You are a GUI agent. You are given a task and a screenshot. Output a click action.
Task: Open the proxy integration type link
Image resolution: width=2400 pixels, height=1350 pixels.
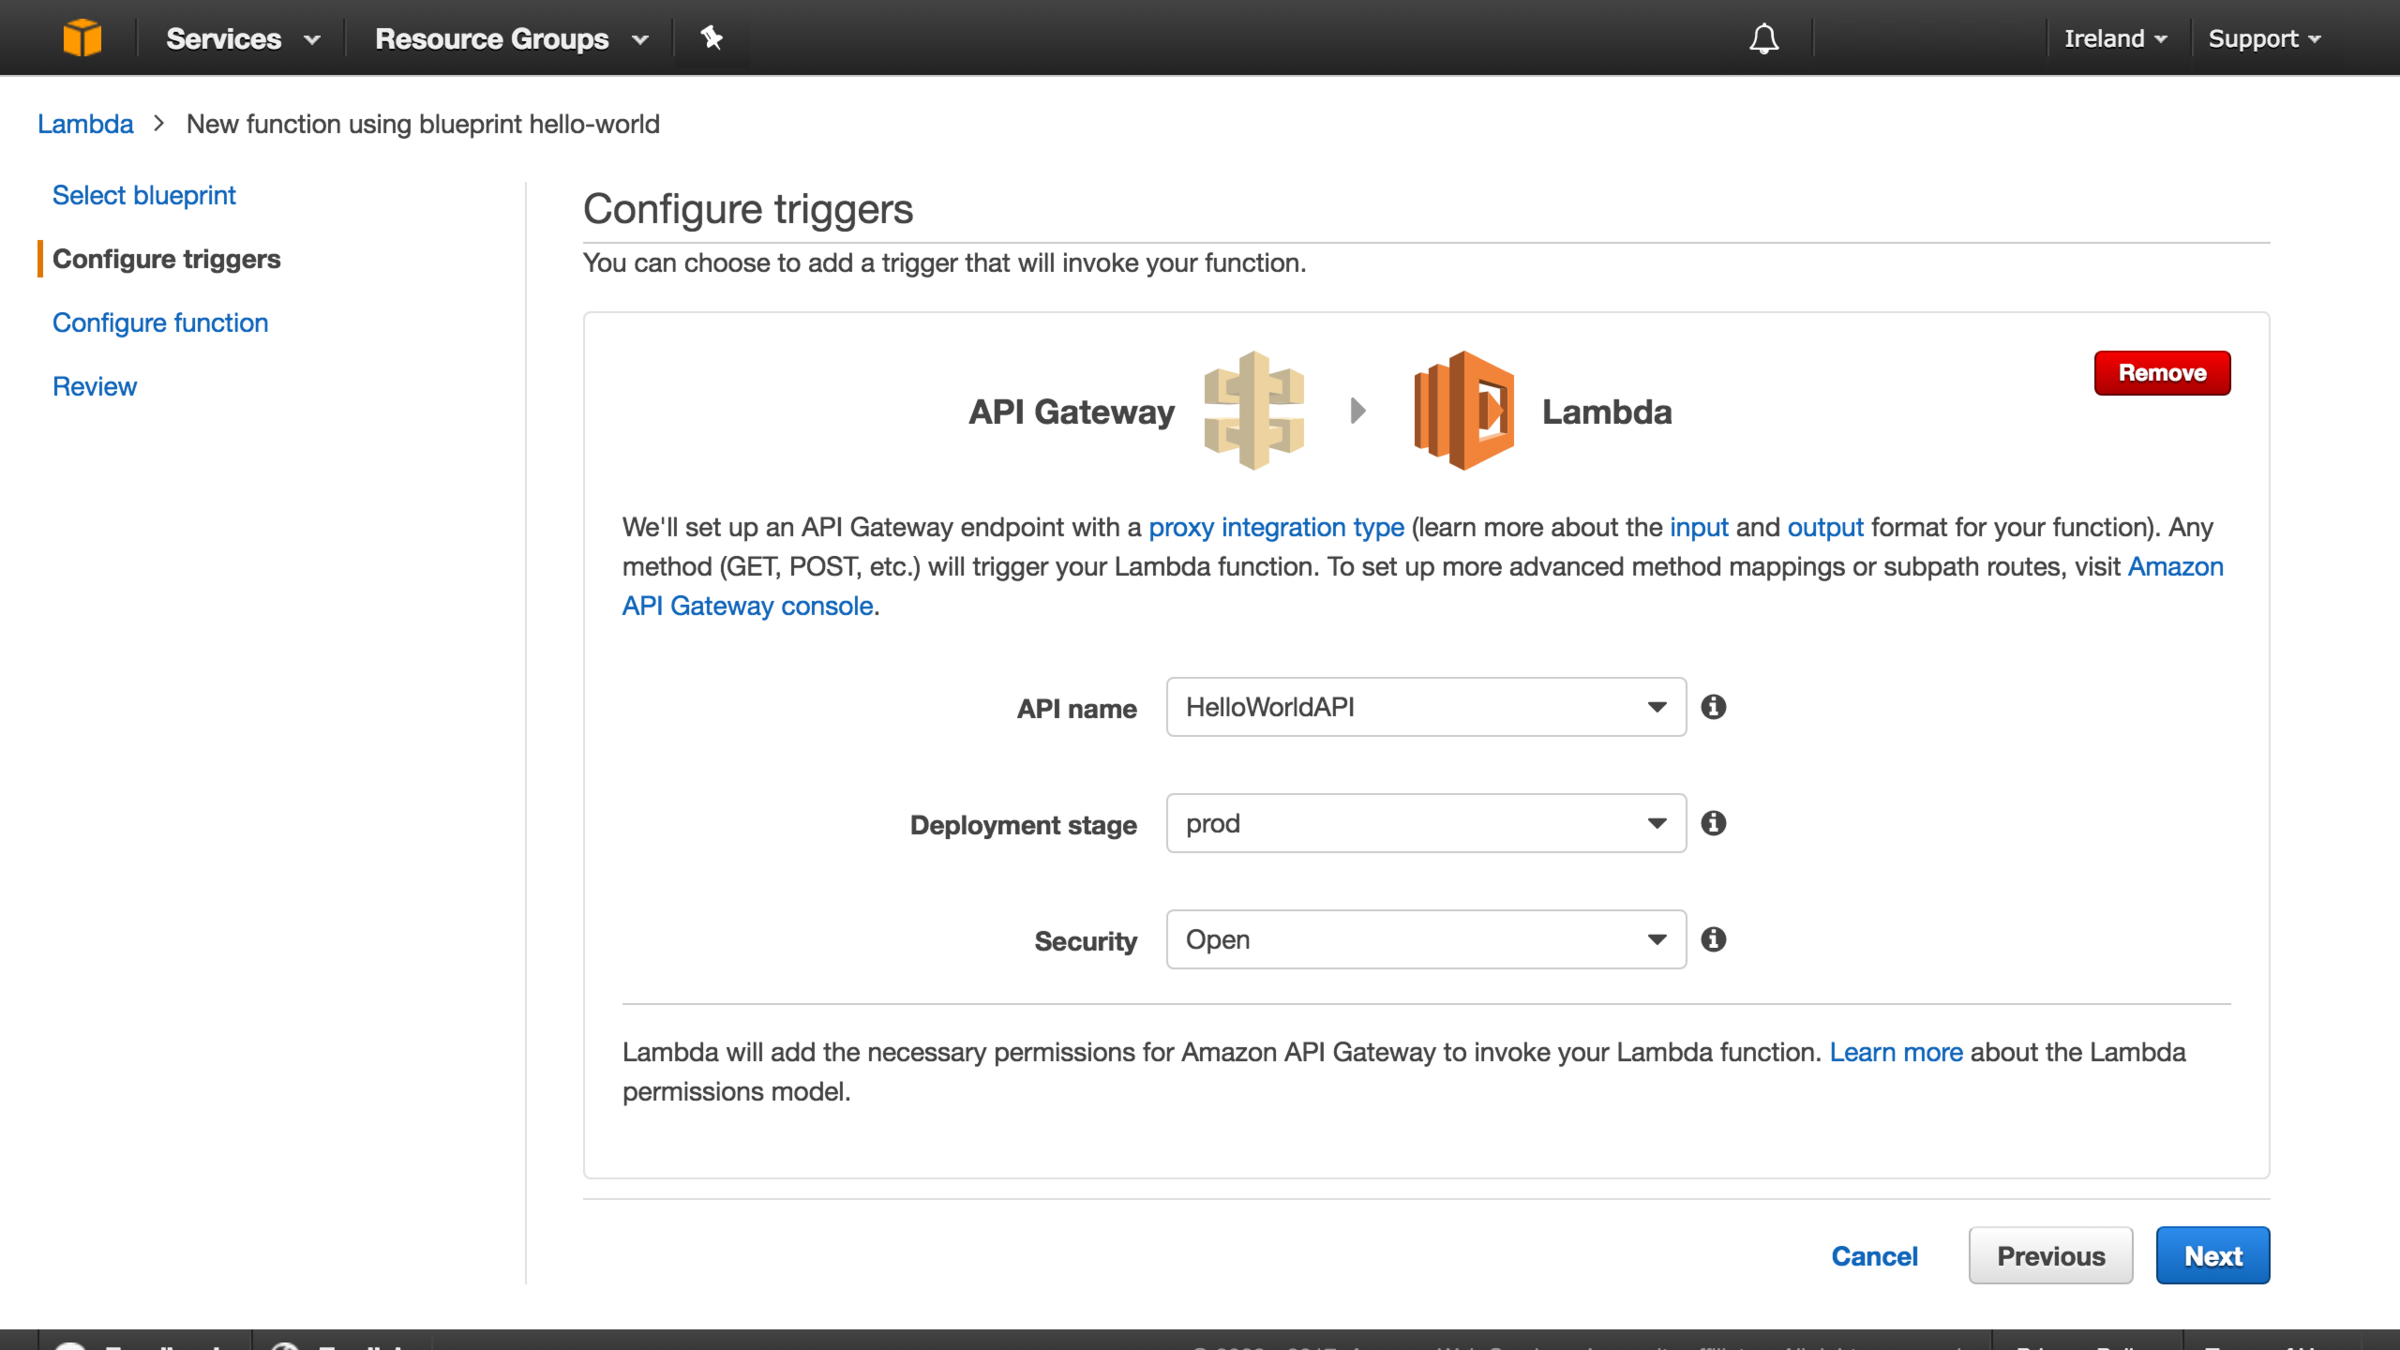(x=1275, y=527)
